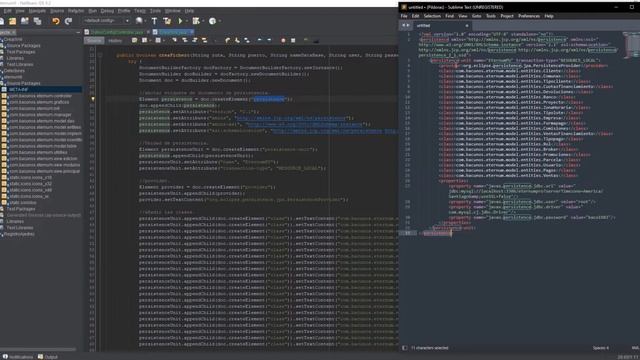This screenshot has height=360, width=640.
Task: Click the find next occurrence icon in editor toolbar
Action: [195, 40]
